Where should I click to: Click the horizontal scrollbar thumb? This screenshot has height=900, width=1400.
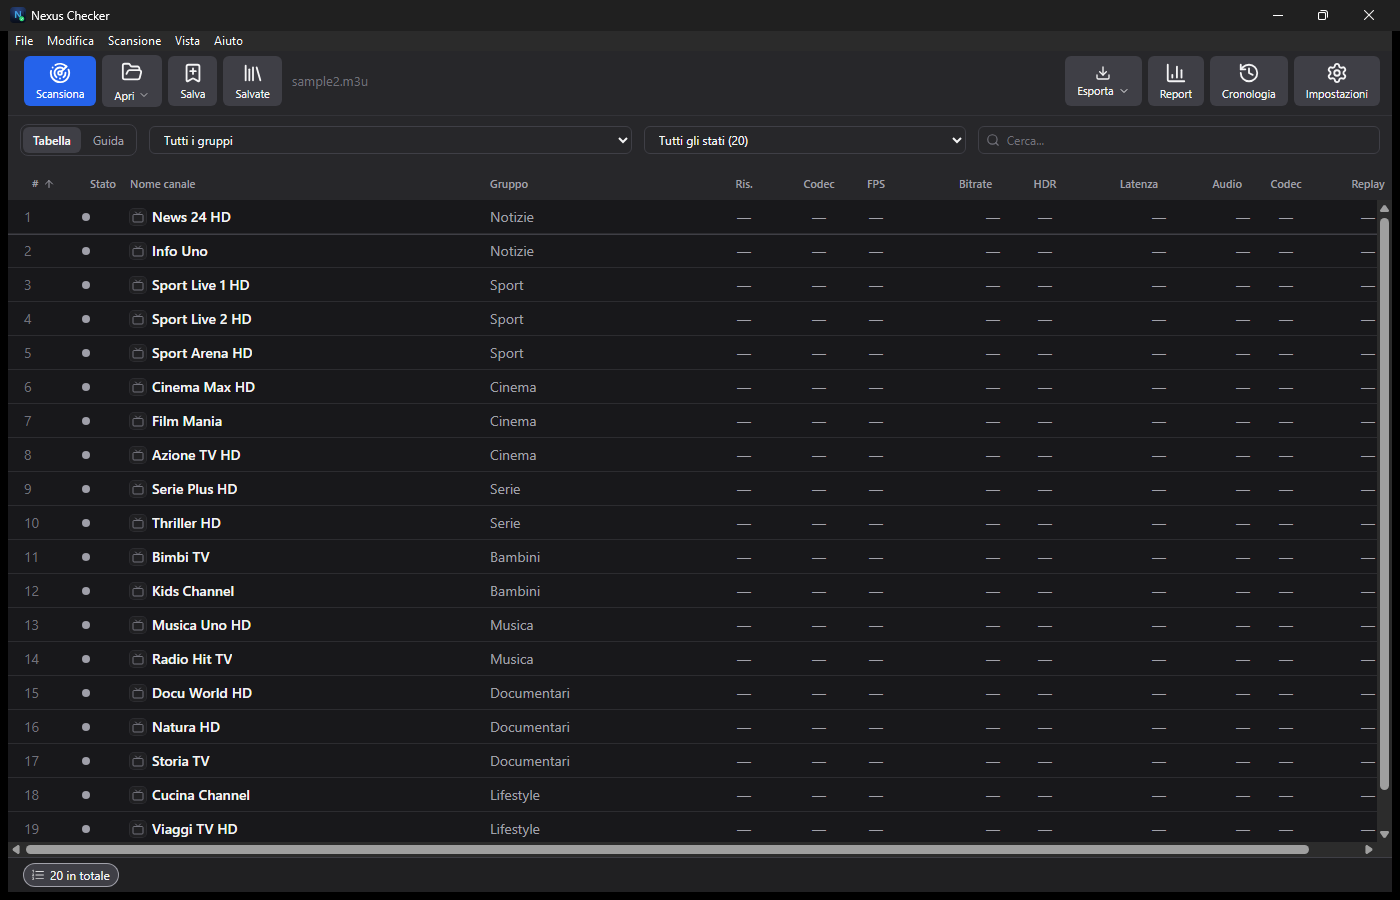click(667, 849)
